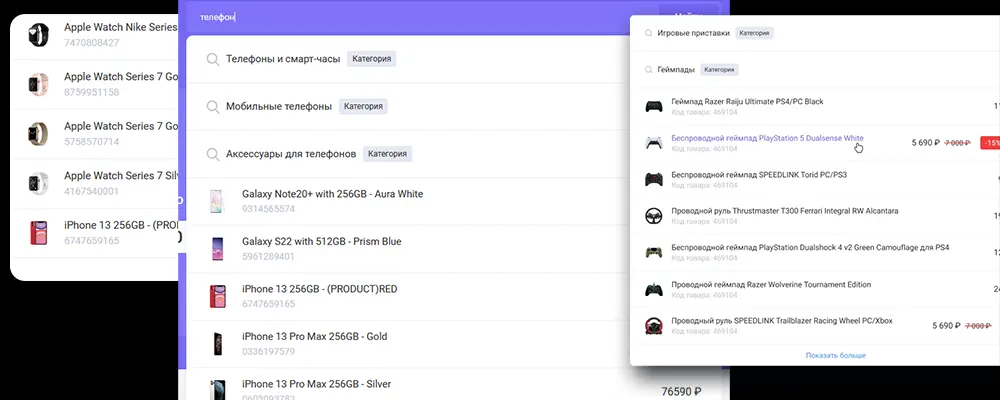Click SPEEDLINK Torid gamepad image
Image resolution: width=1000 pixels, height=400 pixels.
[654, 179]
